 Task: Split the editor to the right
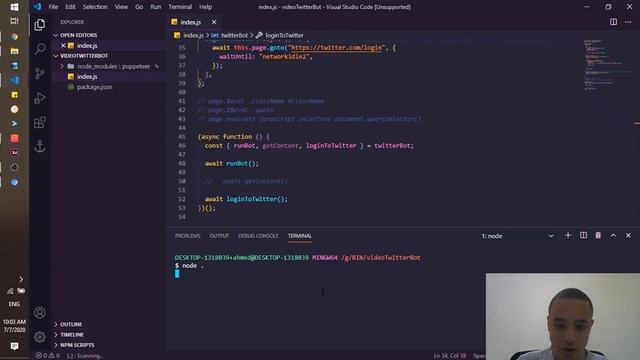tap(613, 22)
